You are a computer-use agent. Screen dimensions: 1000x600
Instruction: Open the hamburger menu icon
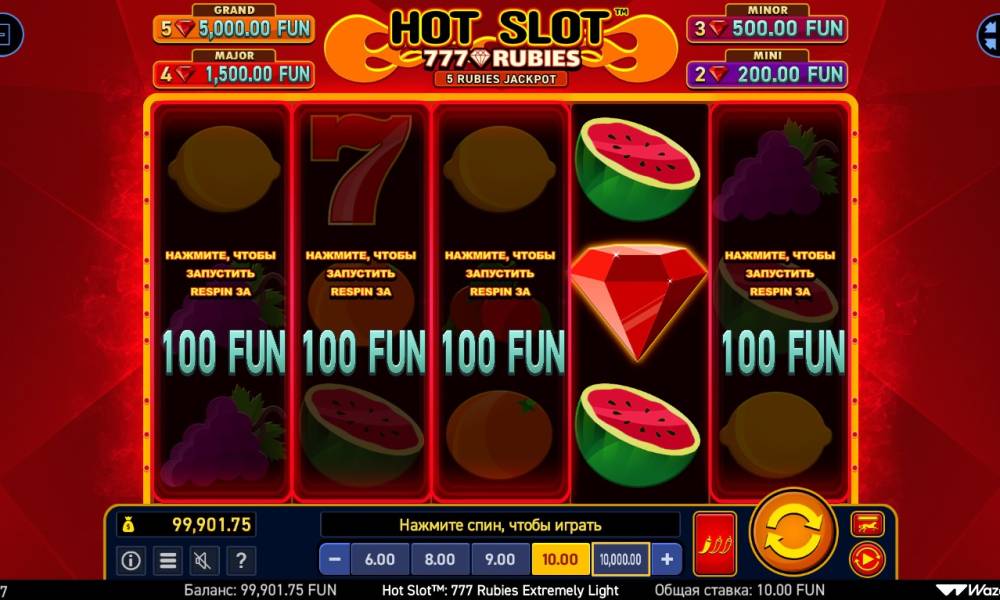(168, 560)
